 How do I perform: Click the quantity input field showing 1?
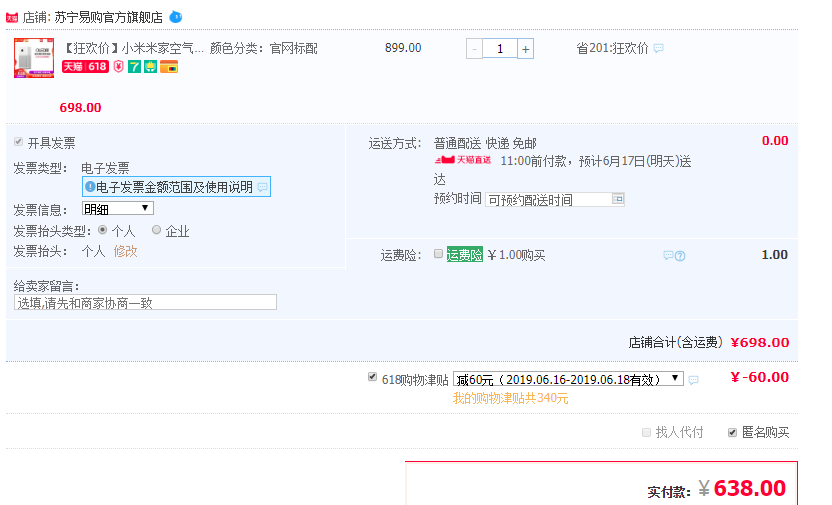pyautogui.click(x=500, y=49)
